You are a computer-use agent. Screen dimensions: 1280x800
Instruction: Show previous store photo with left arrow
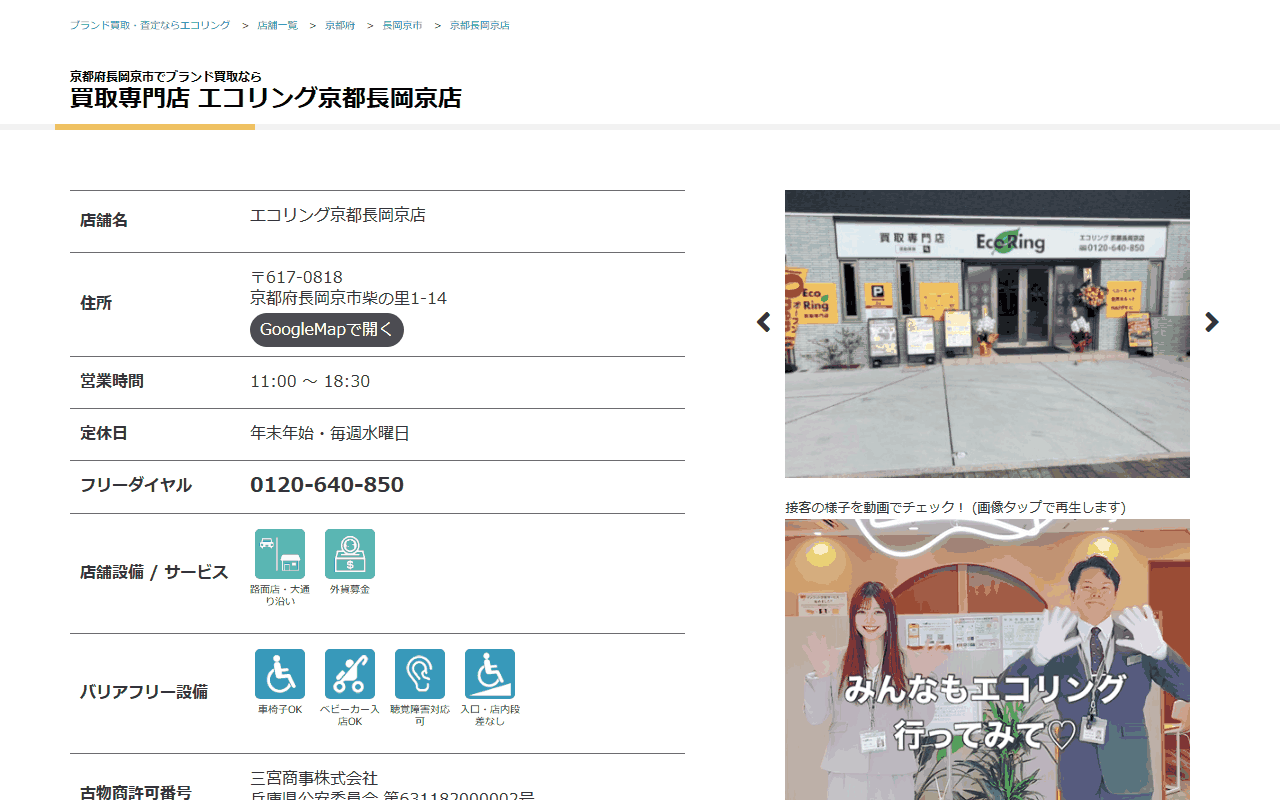pos(764,322)
